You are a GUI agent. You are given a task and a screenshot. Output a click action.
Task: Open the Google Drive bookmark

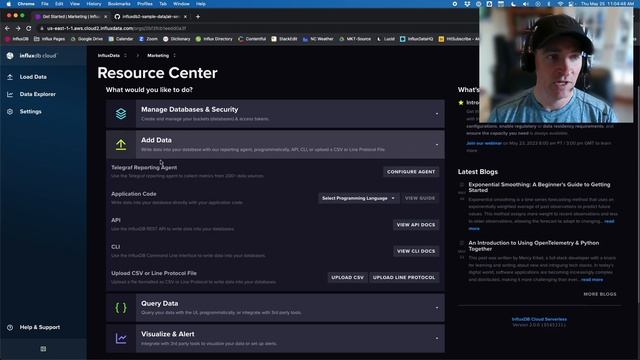pos(87,39)
